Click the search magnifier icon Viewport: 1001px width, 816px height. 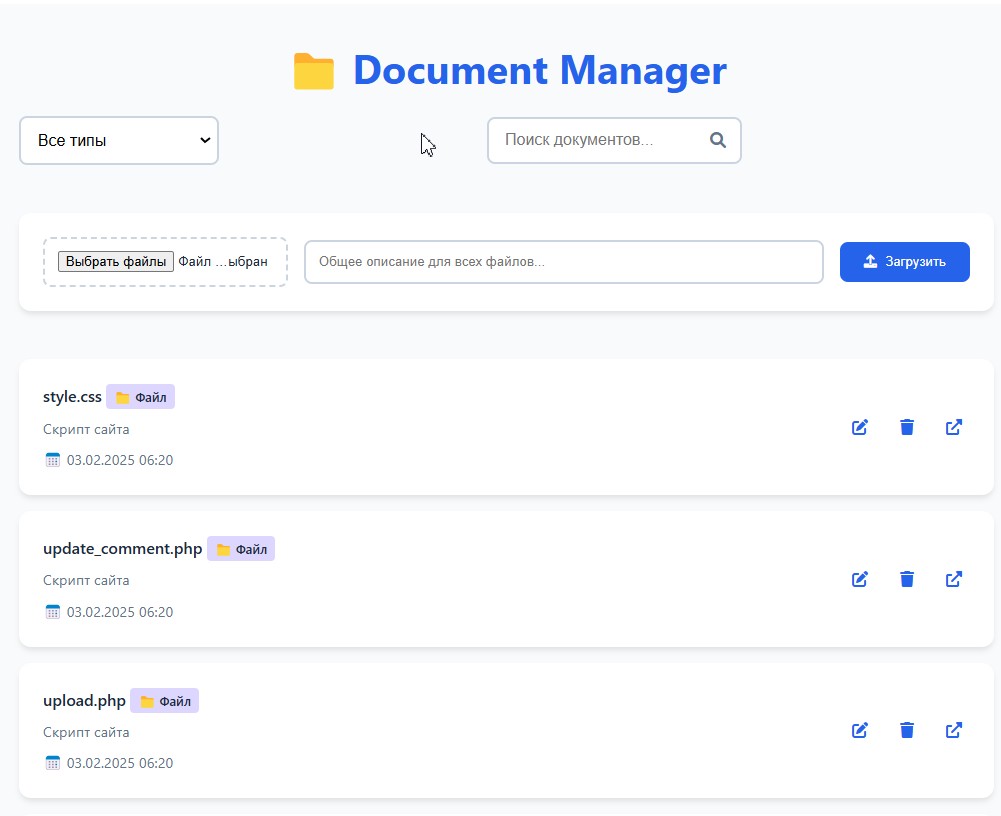tap(717, 140)
